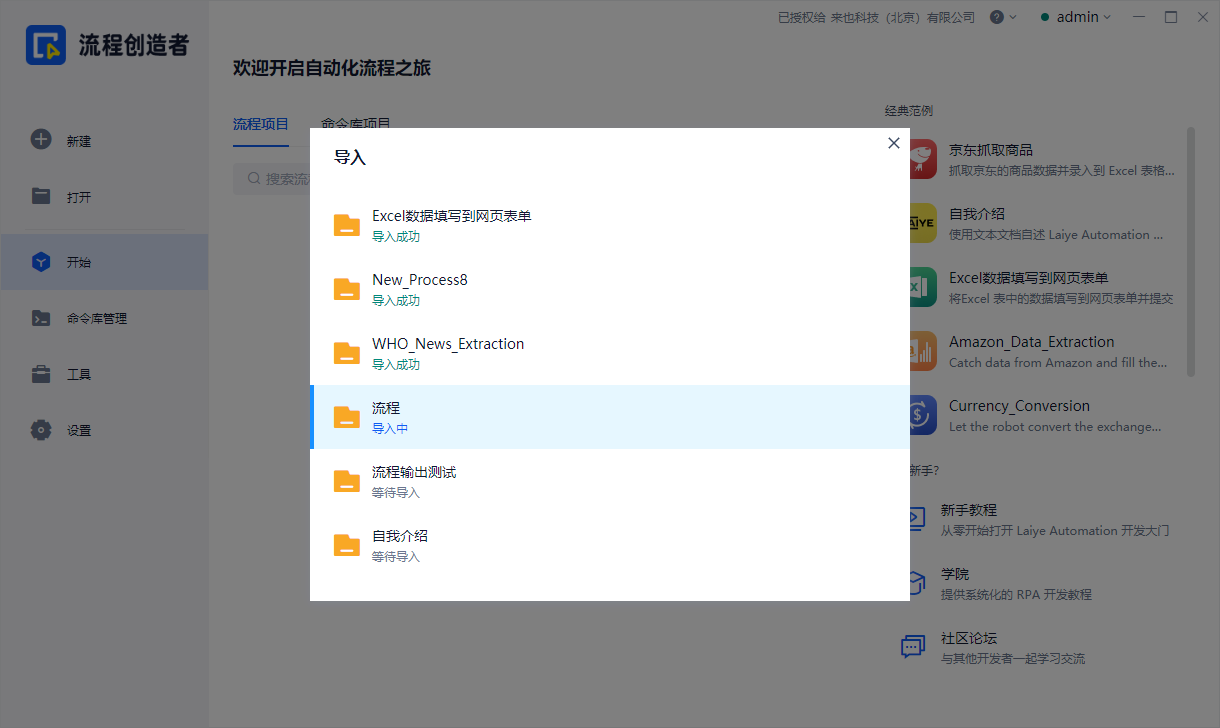1220x728 pixels.
Task: Click the WHO_News_Extraction import entry
Action: pyautogui.click(x=609, y=353)
